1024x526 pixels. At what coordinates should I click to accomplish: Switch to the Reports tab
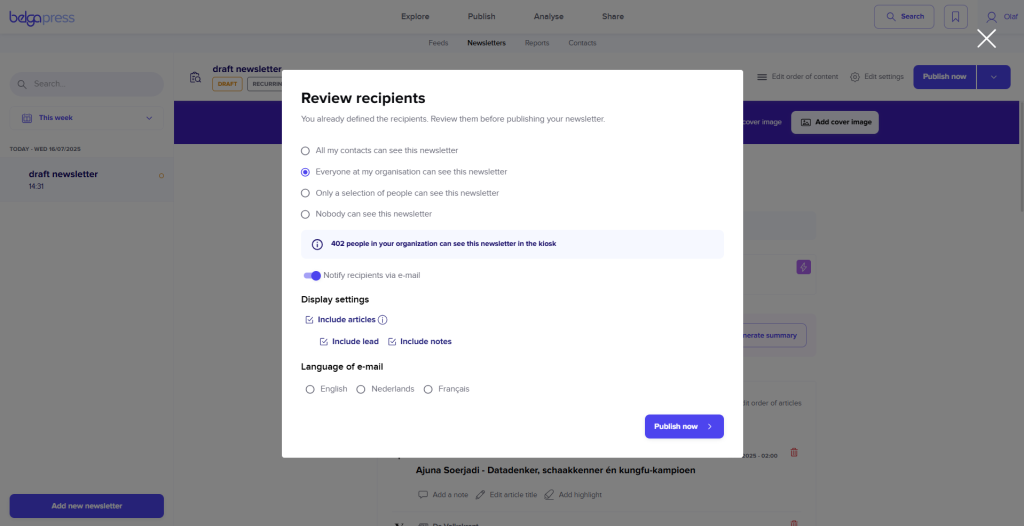pyautogui.click(x=537, y=43)
